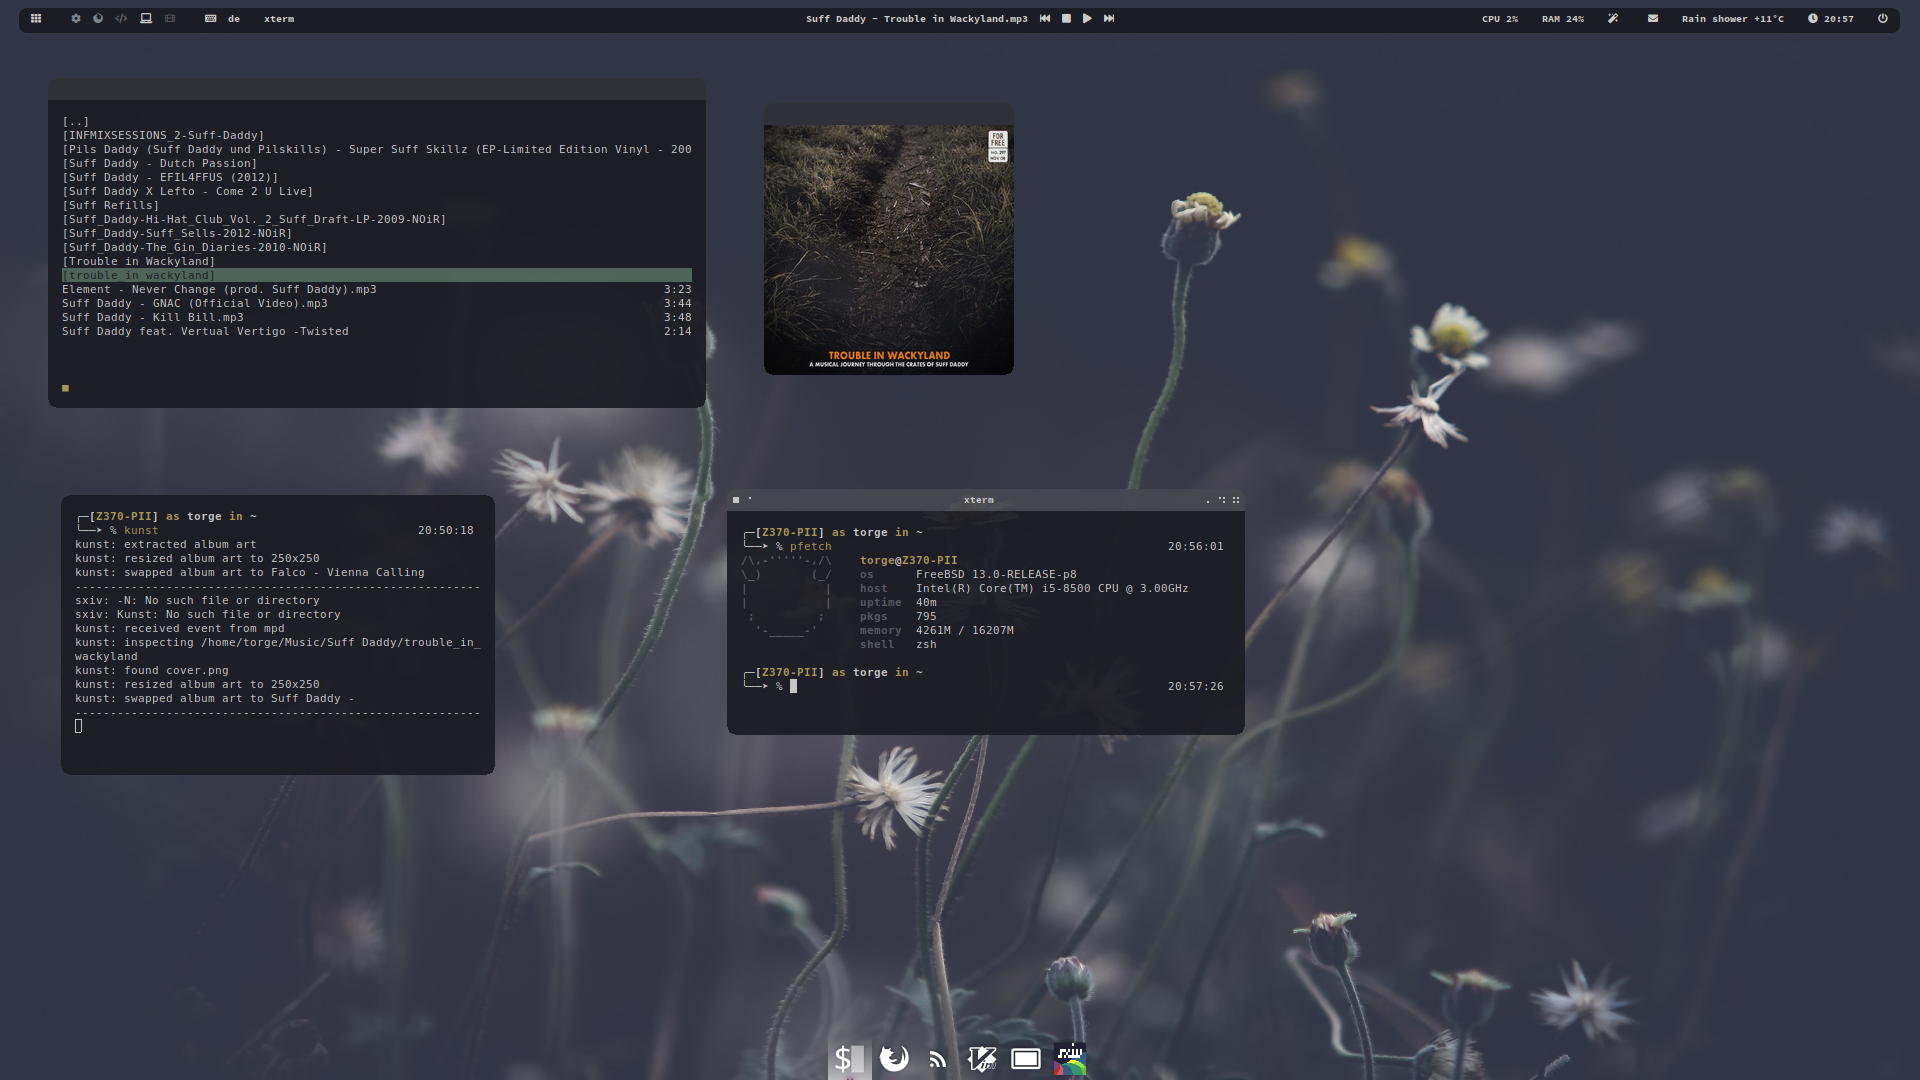Skip to previous track in top bar
1920x1080 pixels.
coord(1045,18)
